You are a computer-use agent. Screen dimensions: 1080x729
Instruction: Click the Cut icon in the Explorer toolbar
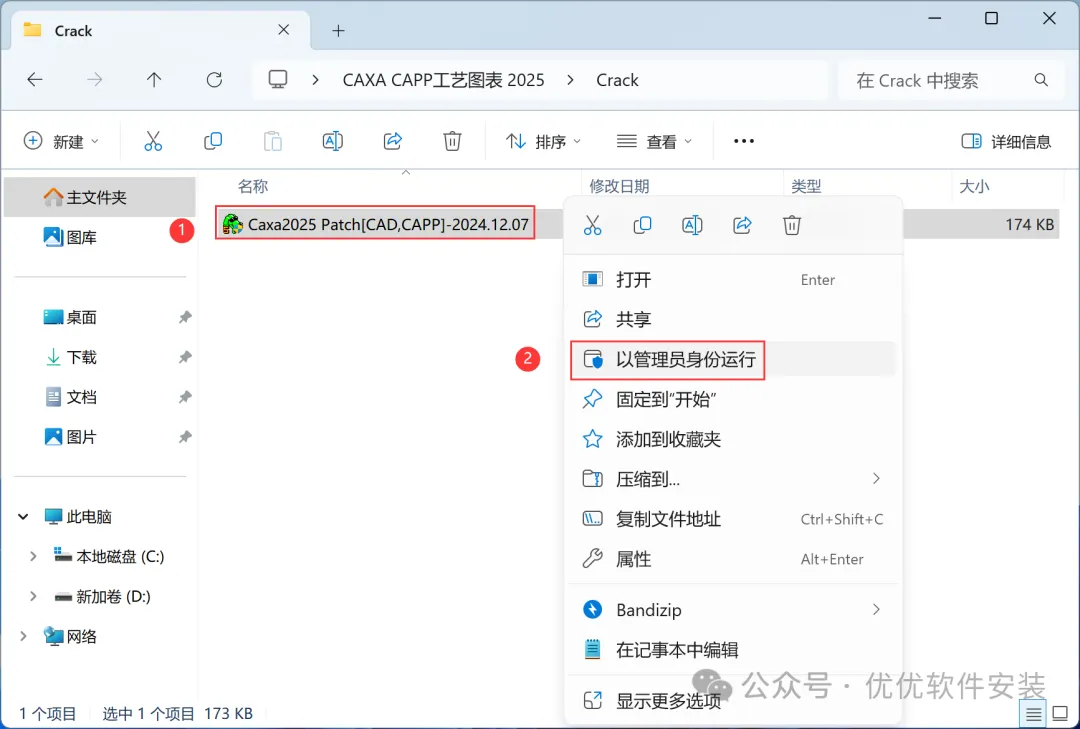pyautogui.click(x=153, y=141)
